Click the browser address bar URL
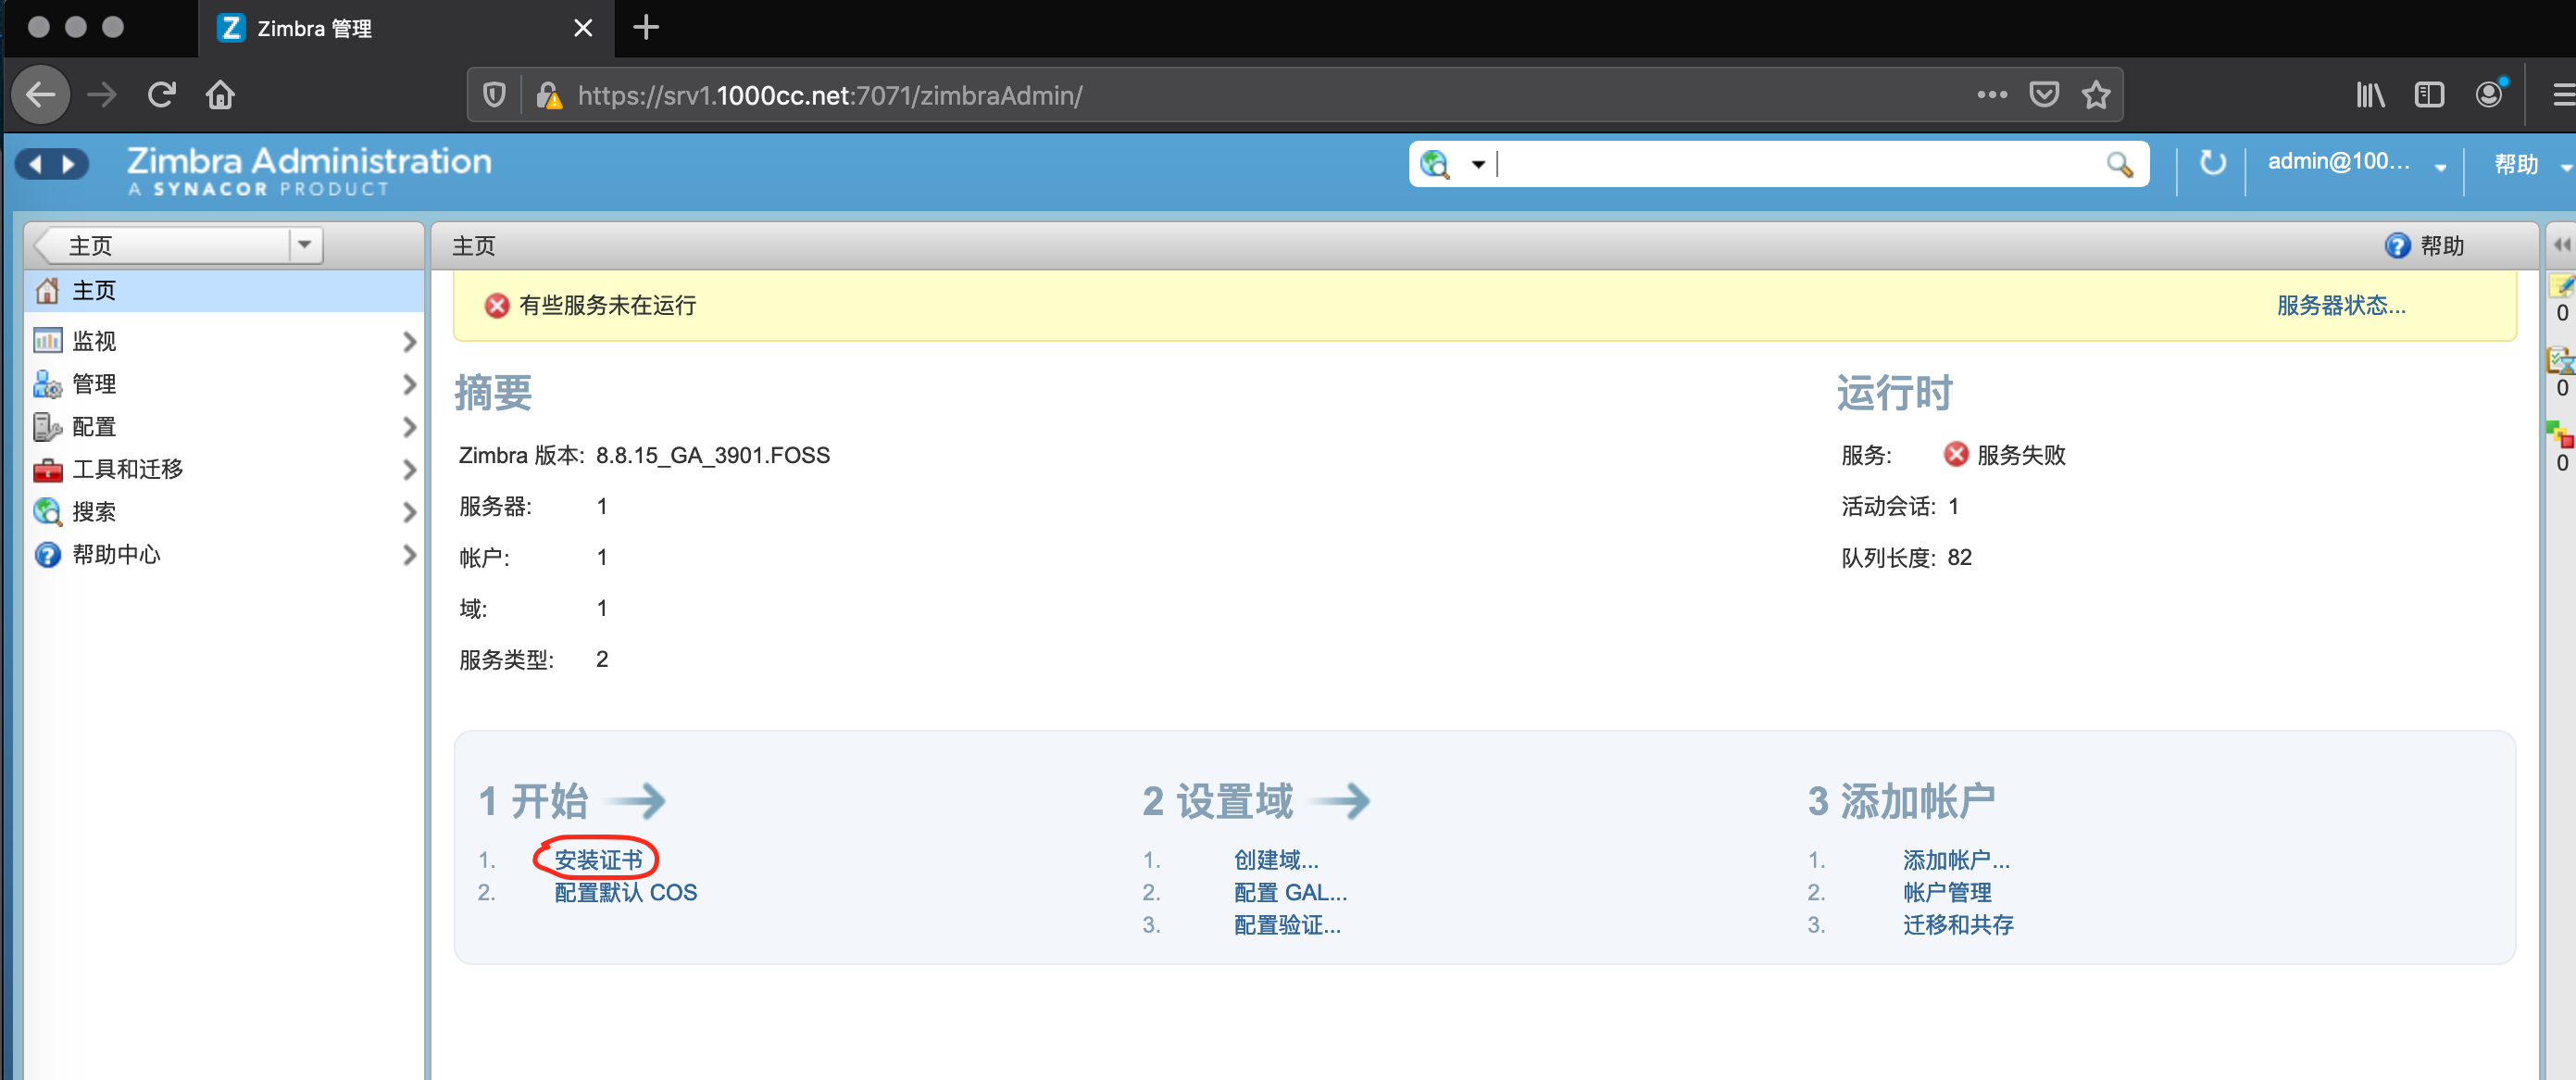 [x=830, y=95]
